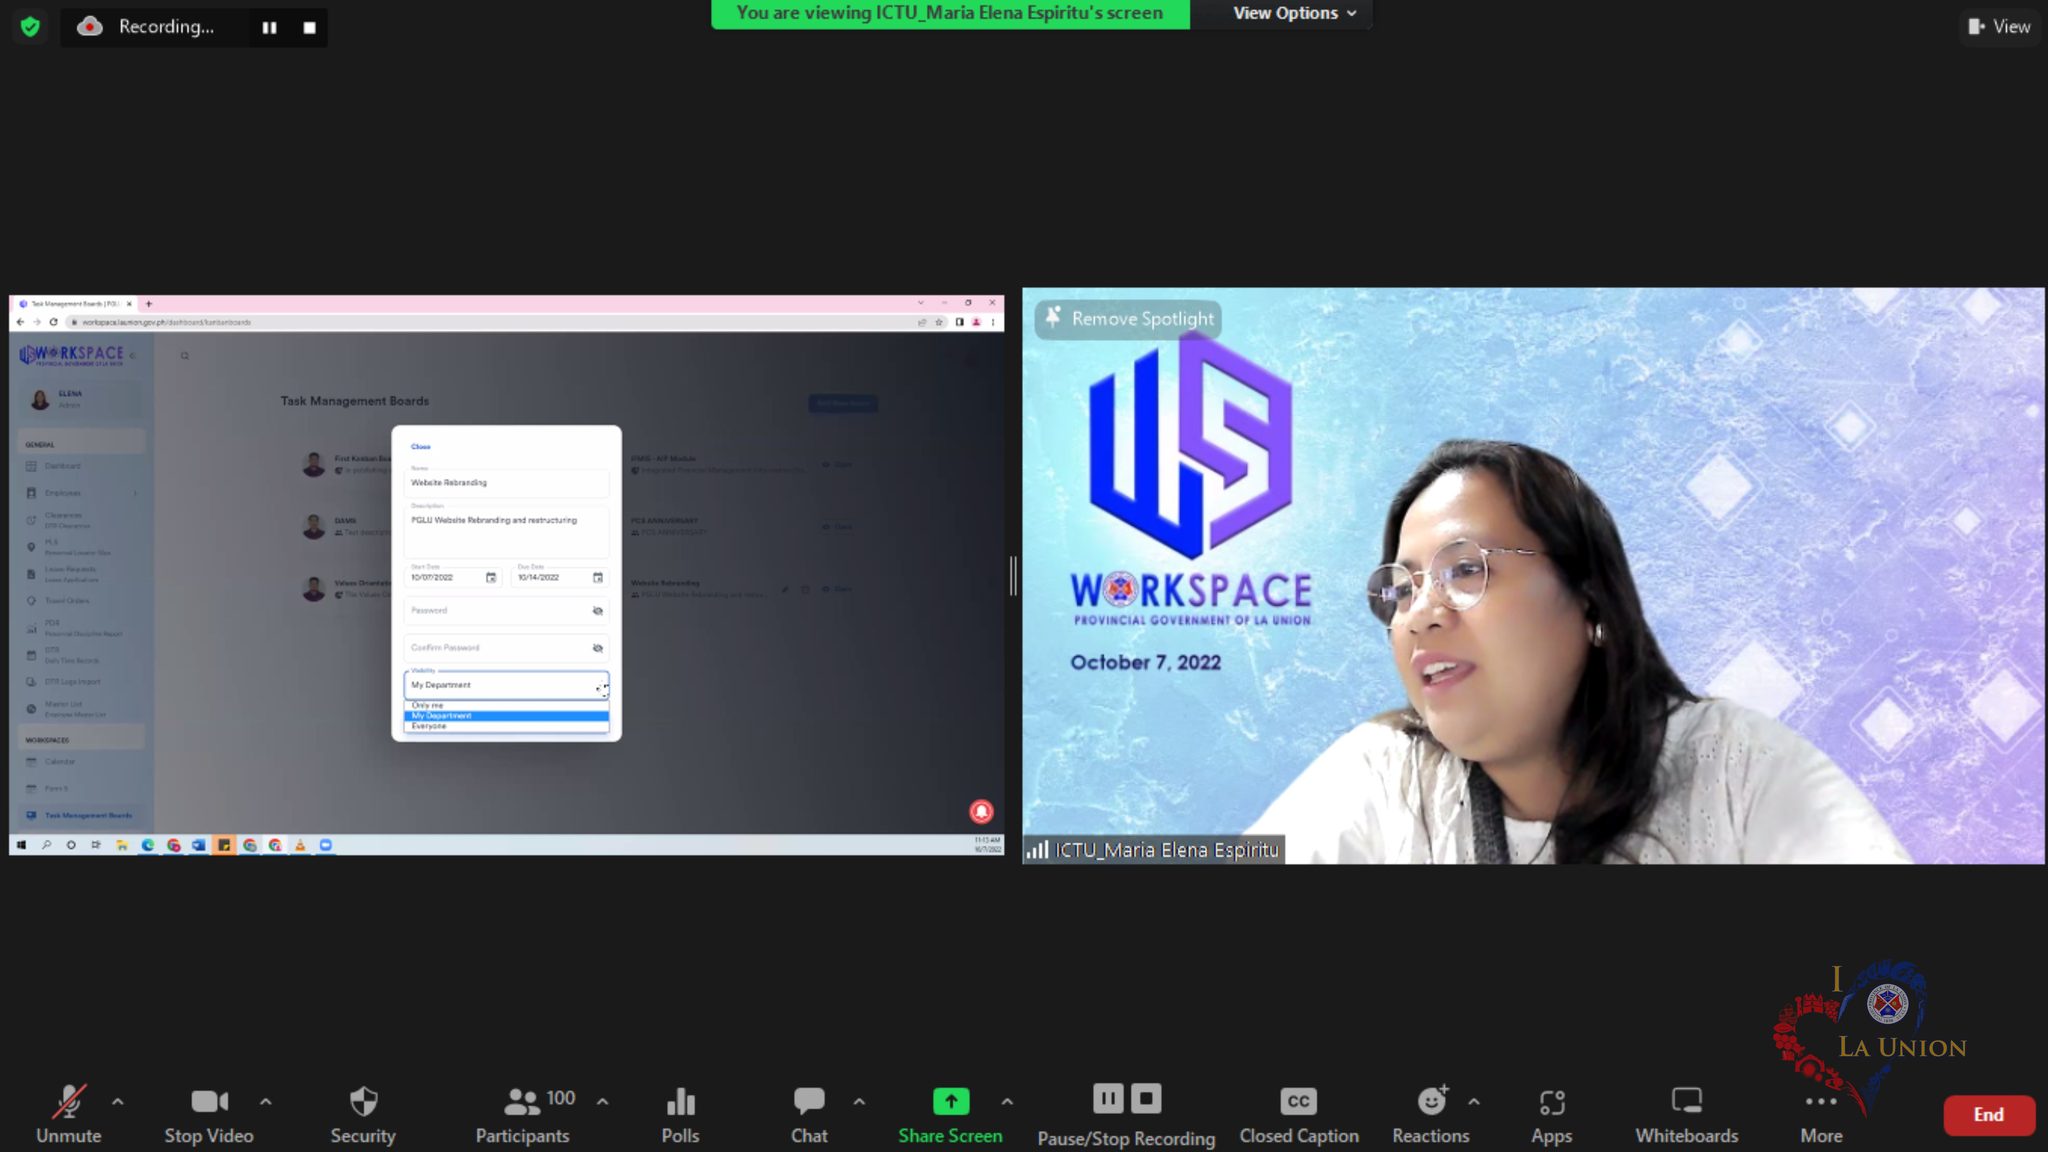Open the View layout button
The width and height of the screenshot is (2048, 1152).
(x=1999, y=27)
